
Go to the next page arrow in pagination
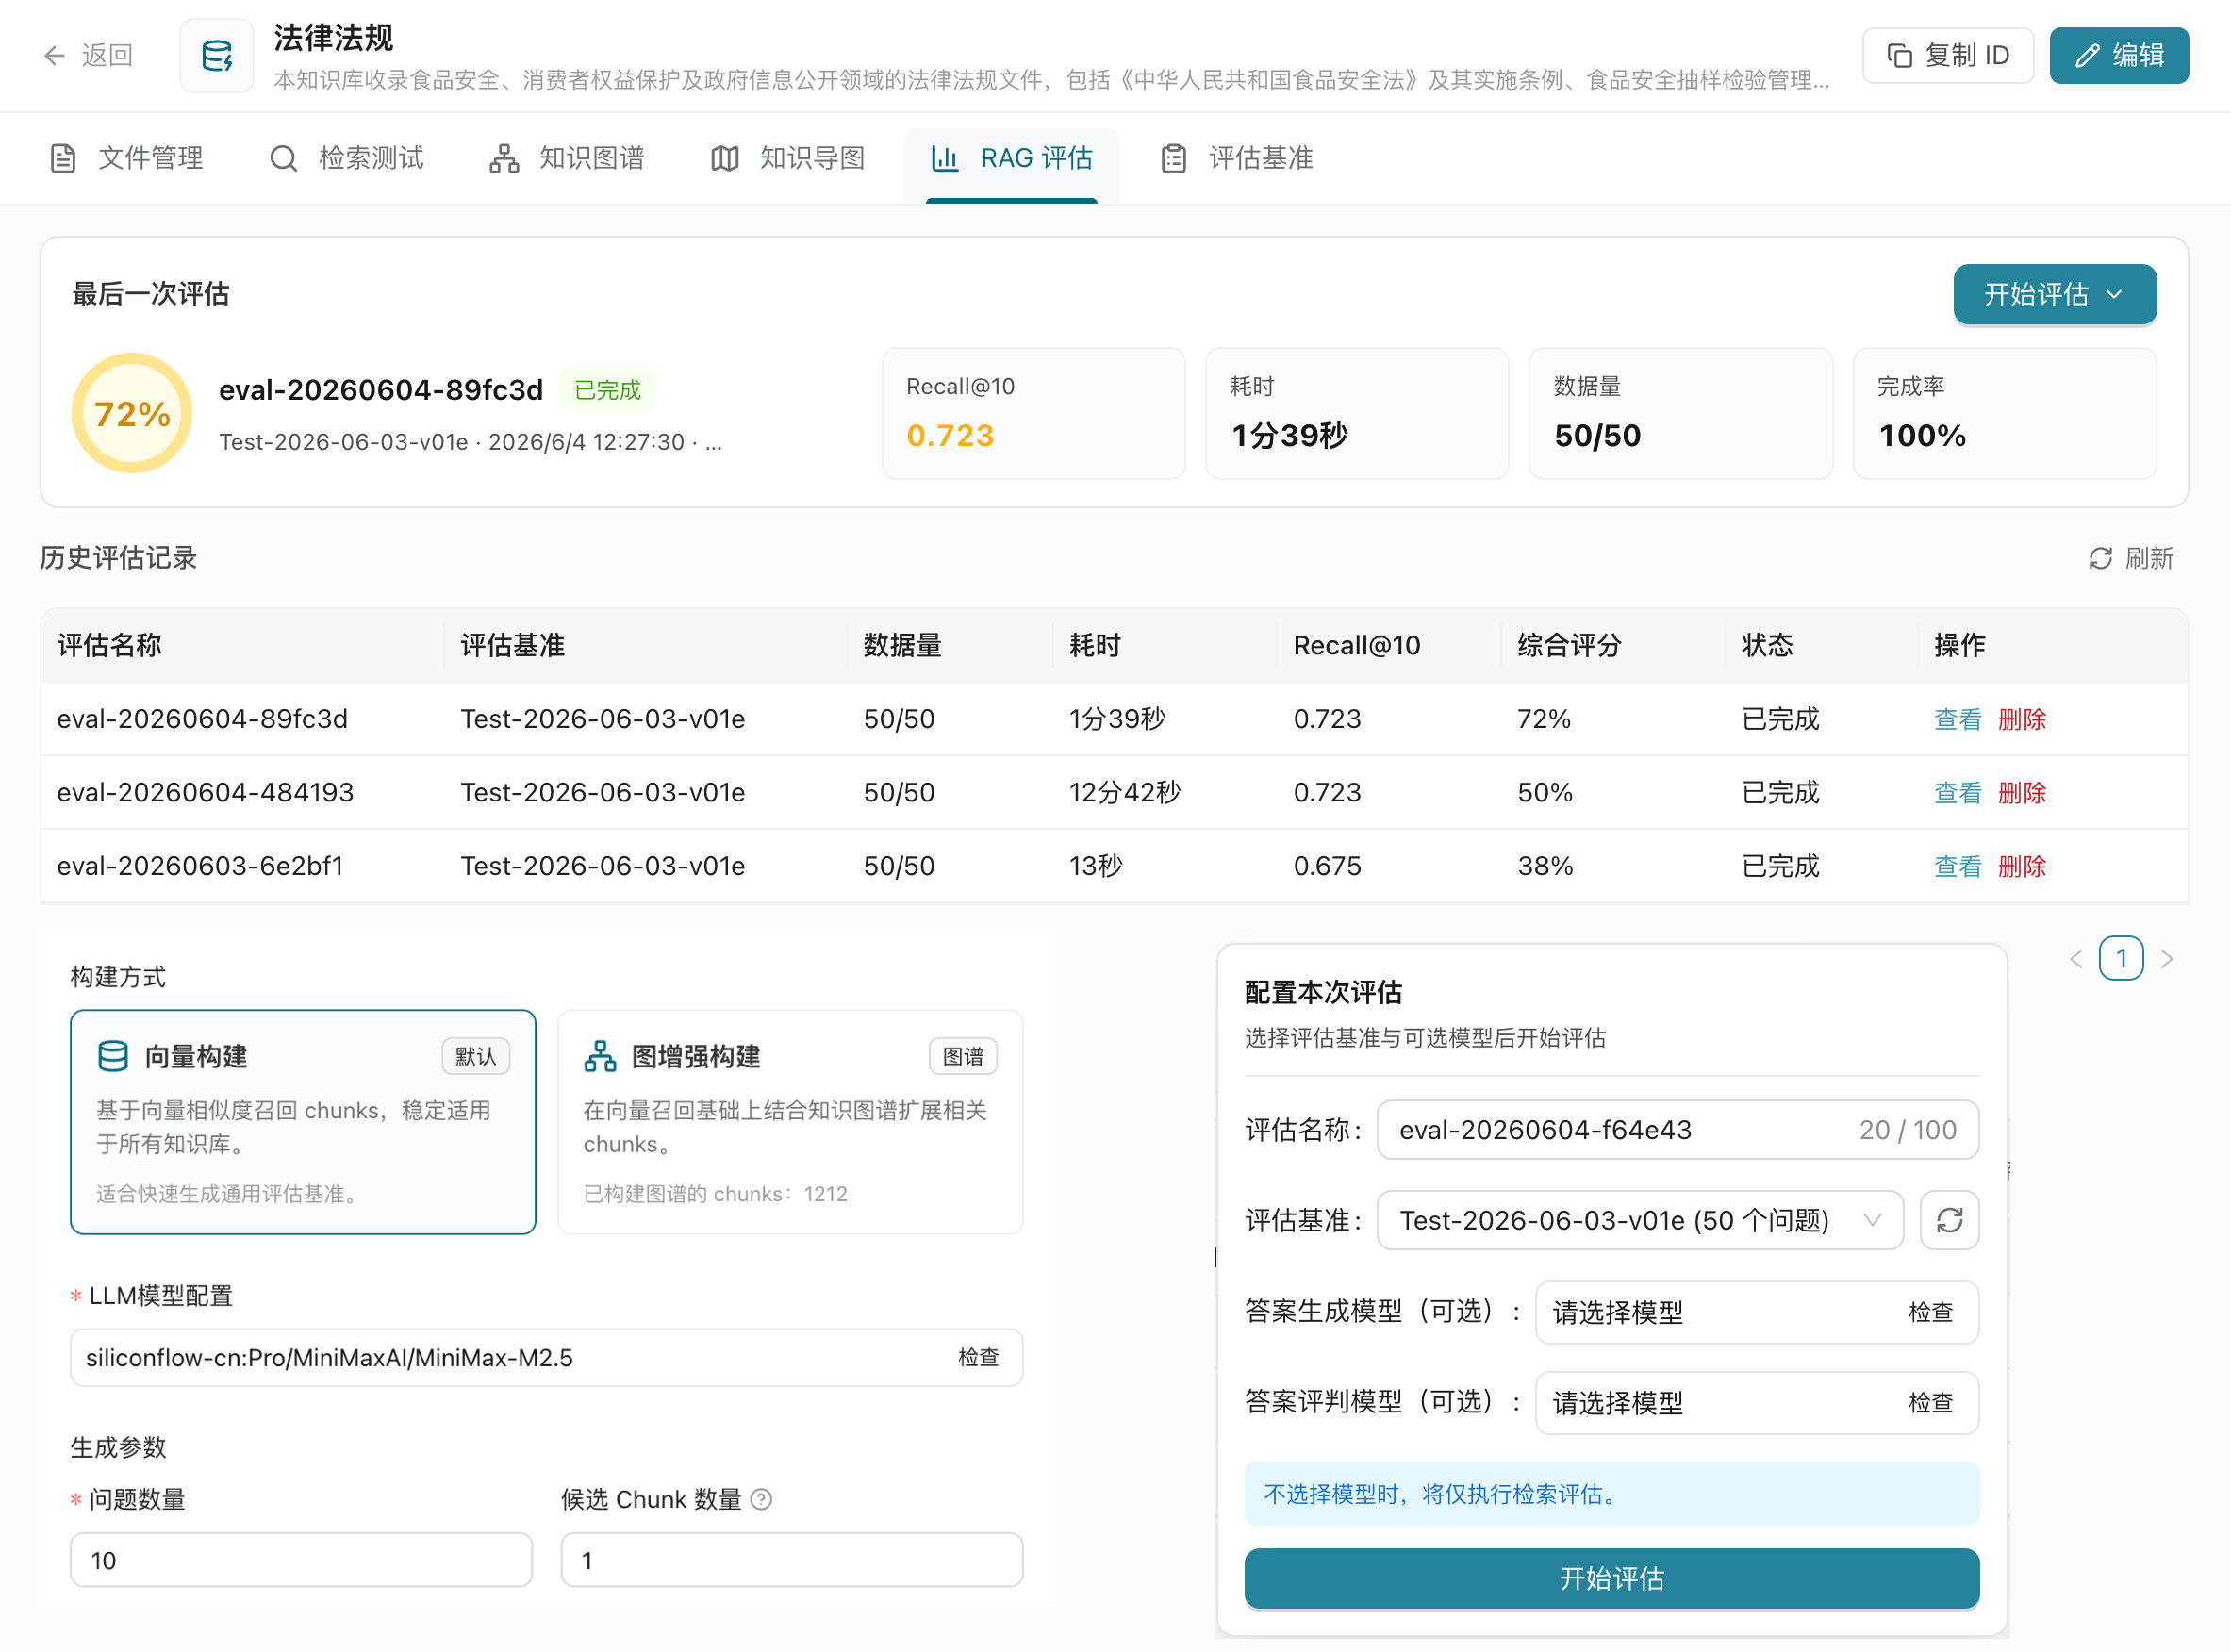[2167, 959]
